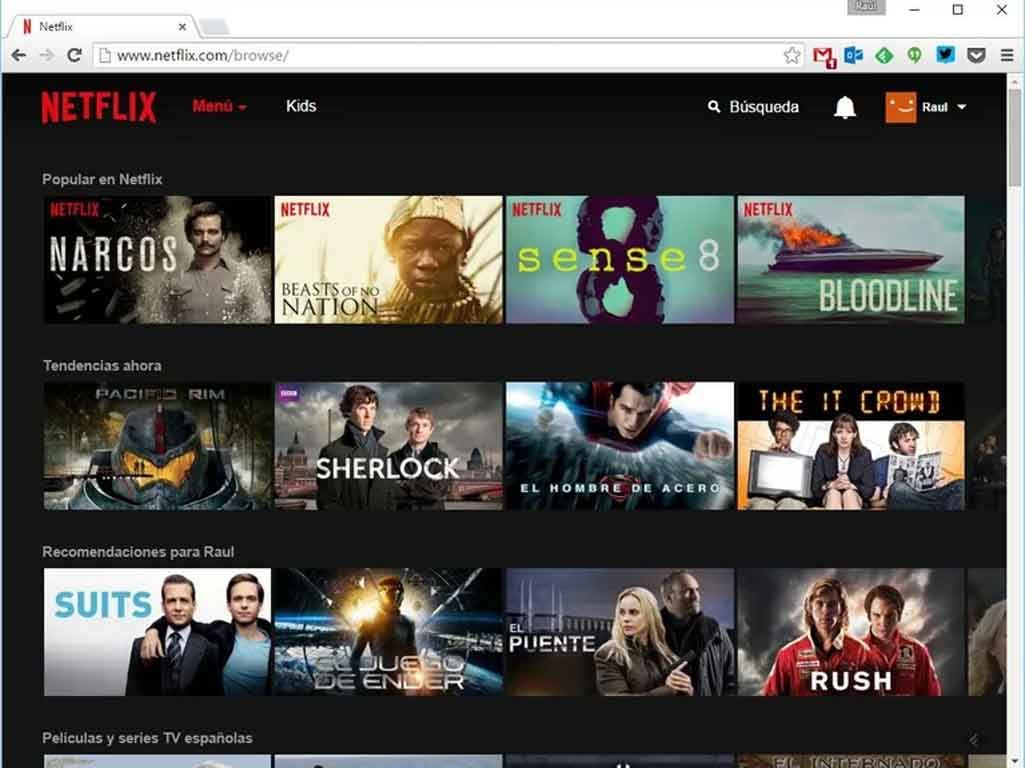Open the Bloodline thumbnail
This screenshot has height=768, width=1025.
coord(851,259)
